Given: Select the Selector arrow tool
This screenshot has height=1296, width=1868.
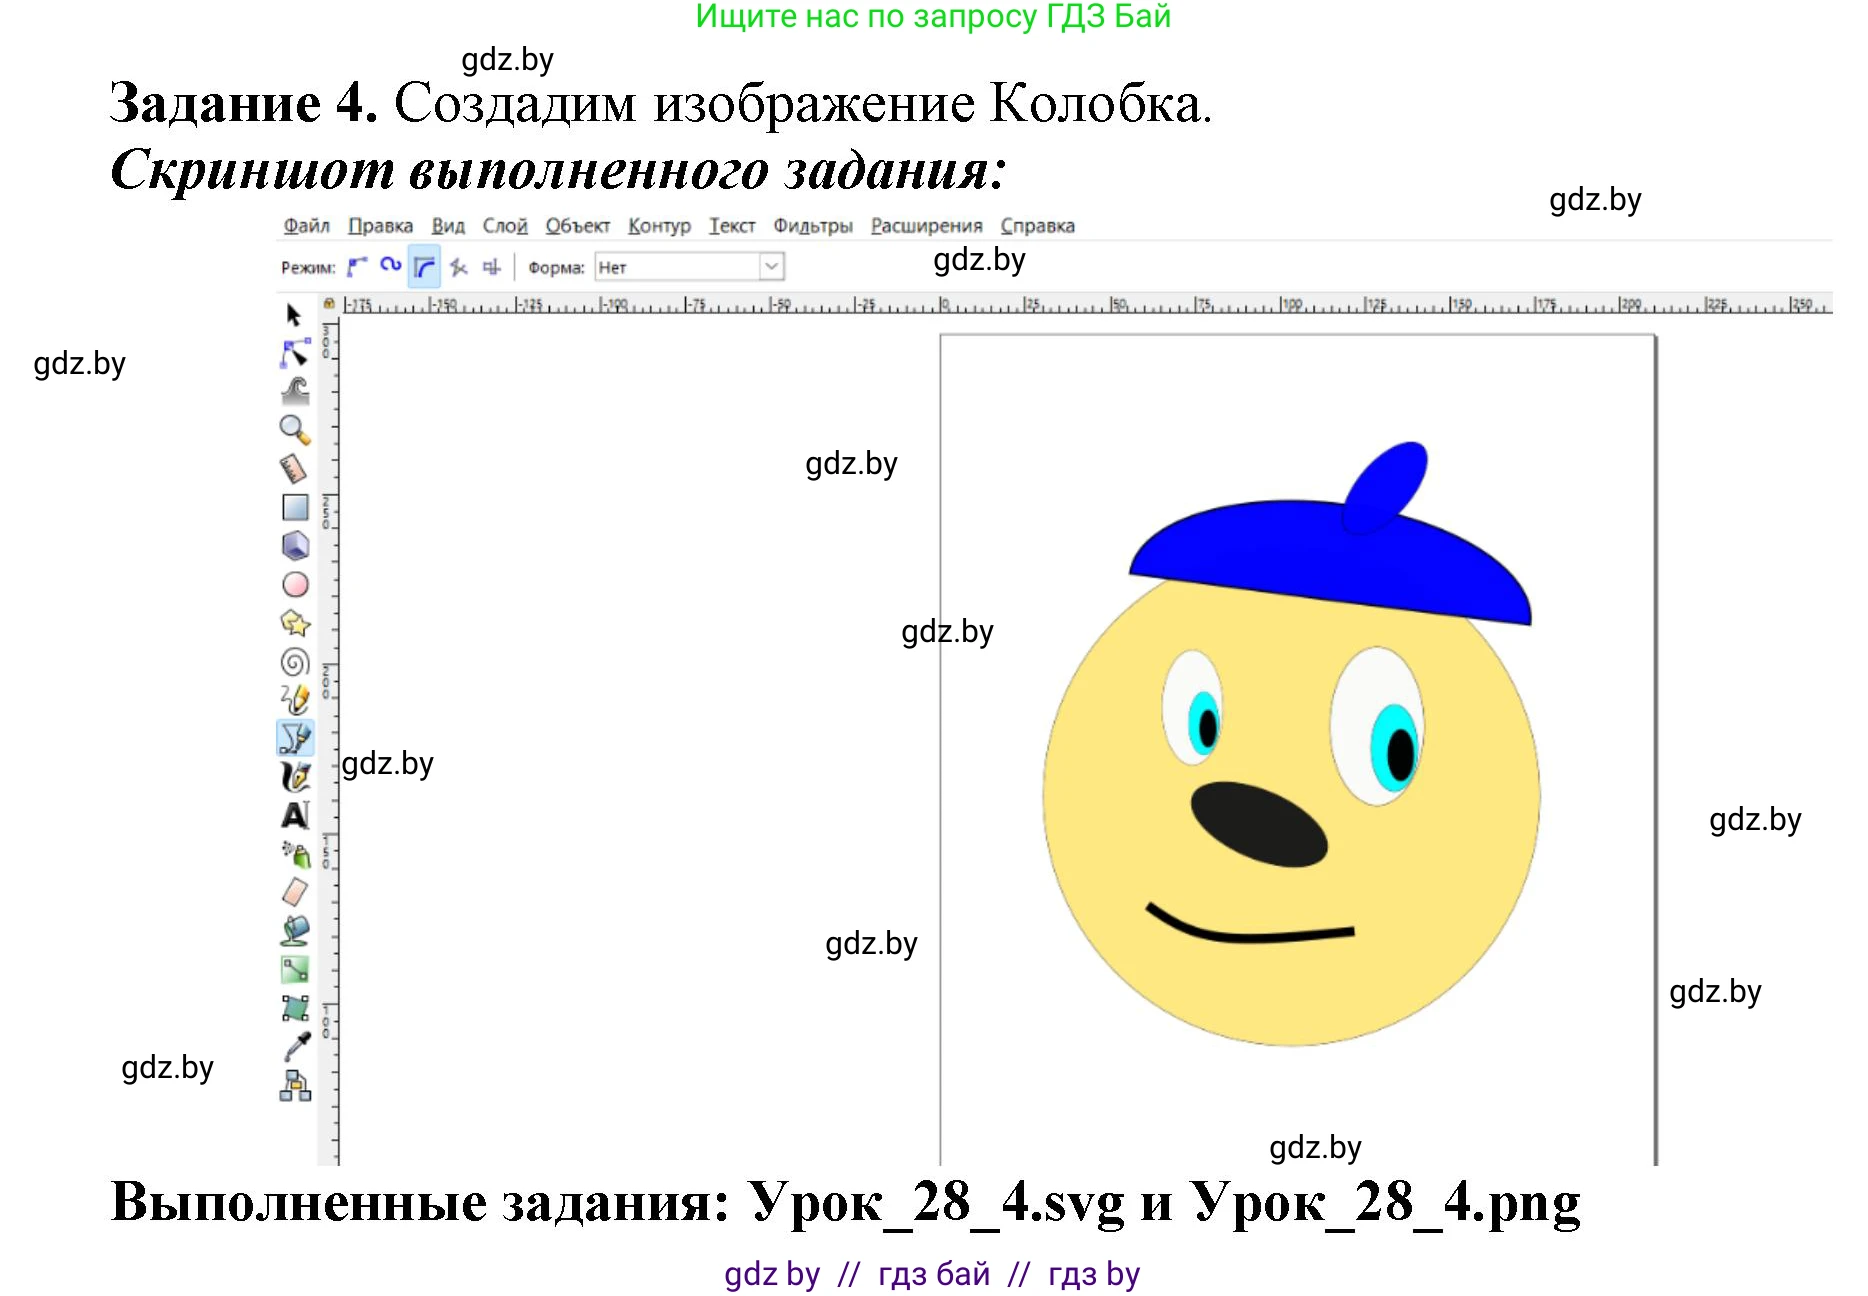Looking at the screenshot, I should [x=295, y=315].
